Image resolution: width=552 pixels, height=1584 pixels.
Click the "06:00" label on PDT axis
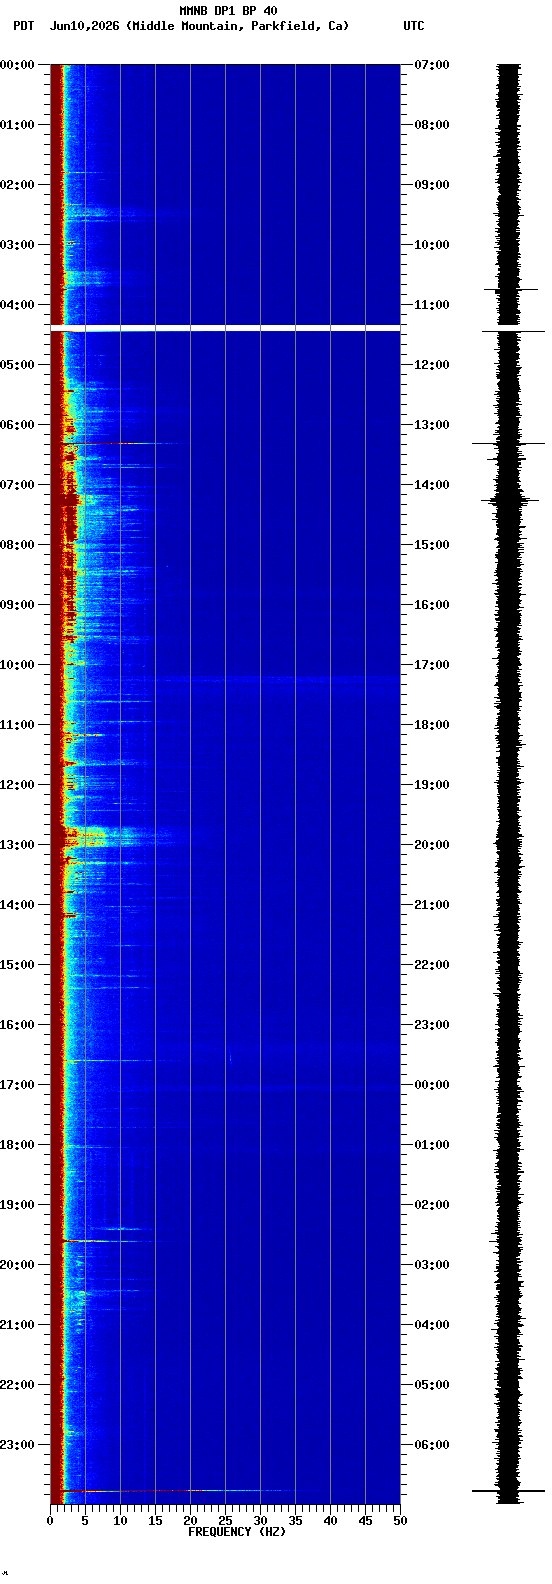coord(17,425)
